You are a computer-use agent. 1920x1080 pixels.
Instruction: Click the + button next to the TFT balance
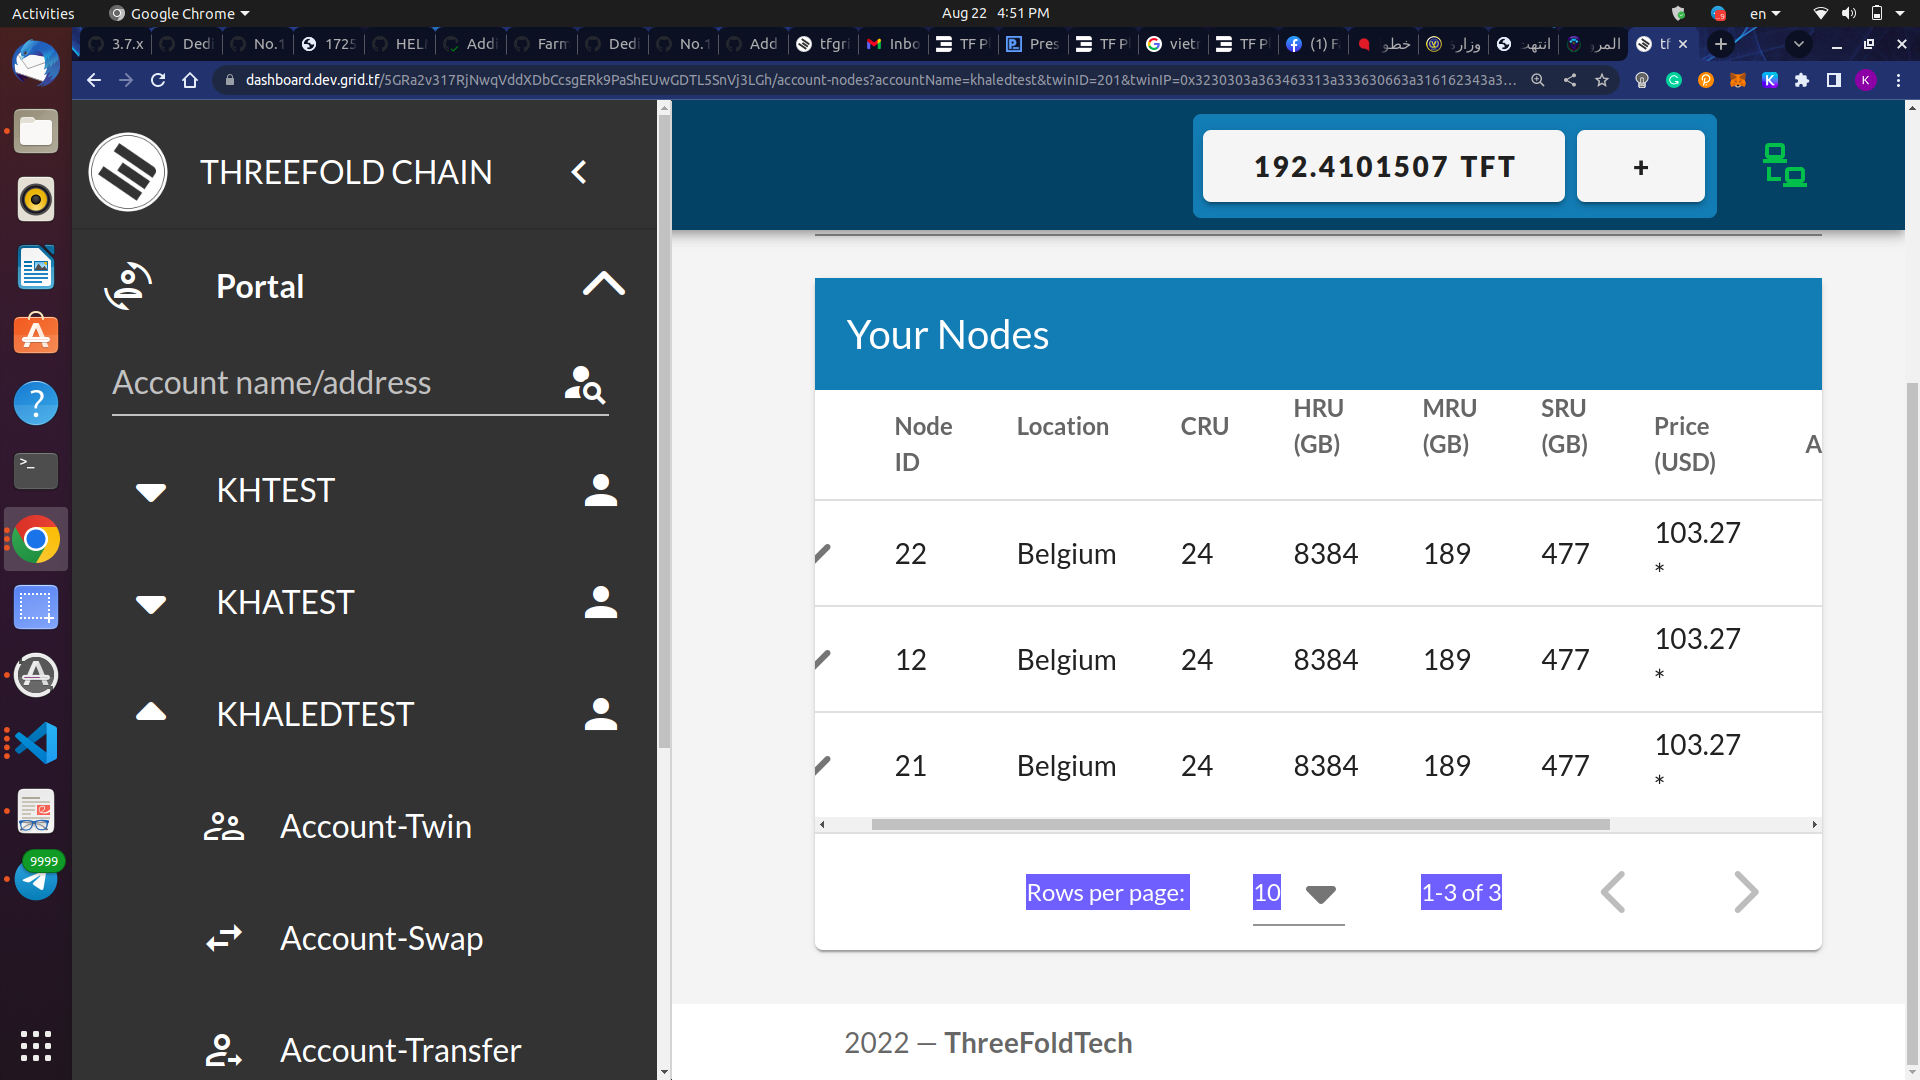[x=1640, y=166]
